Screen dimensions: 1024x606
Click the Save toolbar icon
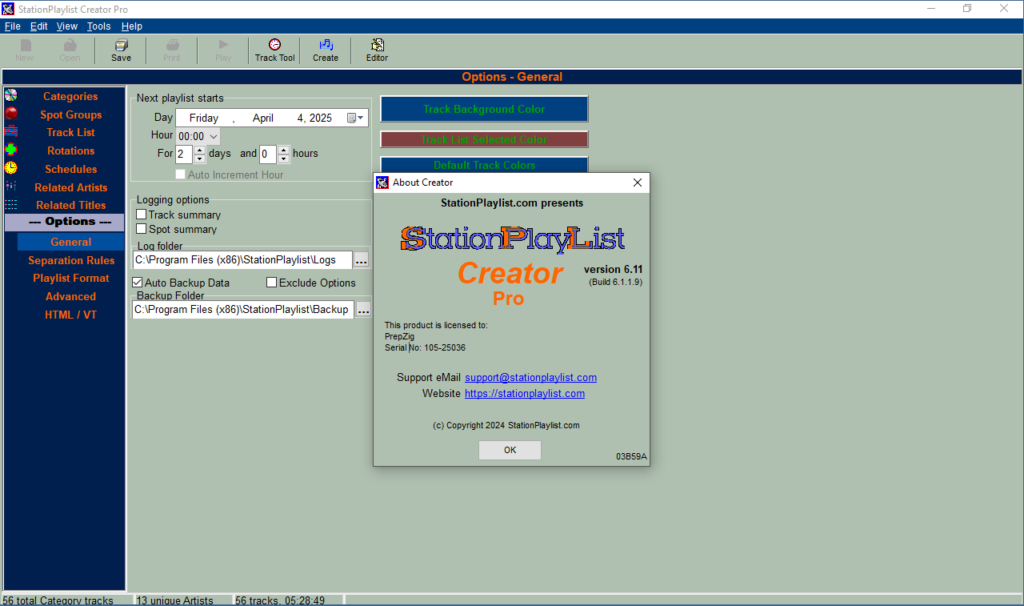point(121,50)
